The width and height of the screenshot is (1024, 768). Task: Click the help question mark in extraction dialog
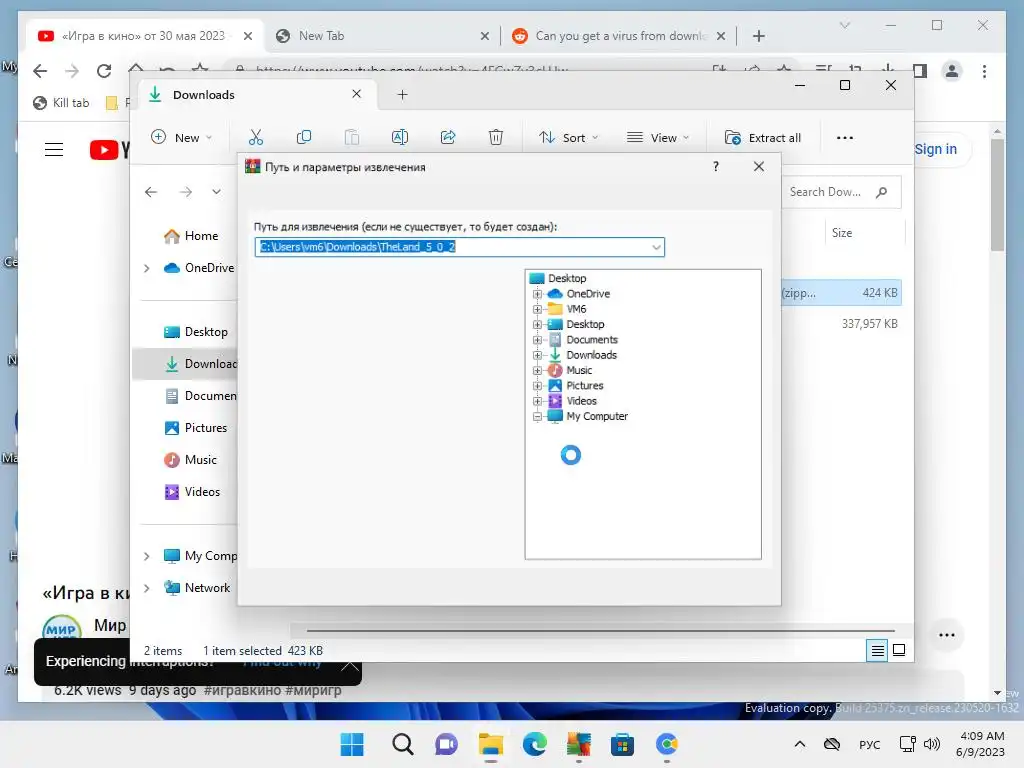716,167
